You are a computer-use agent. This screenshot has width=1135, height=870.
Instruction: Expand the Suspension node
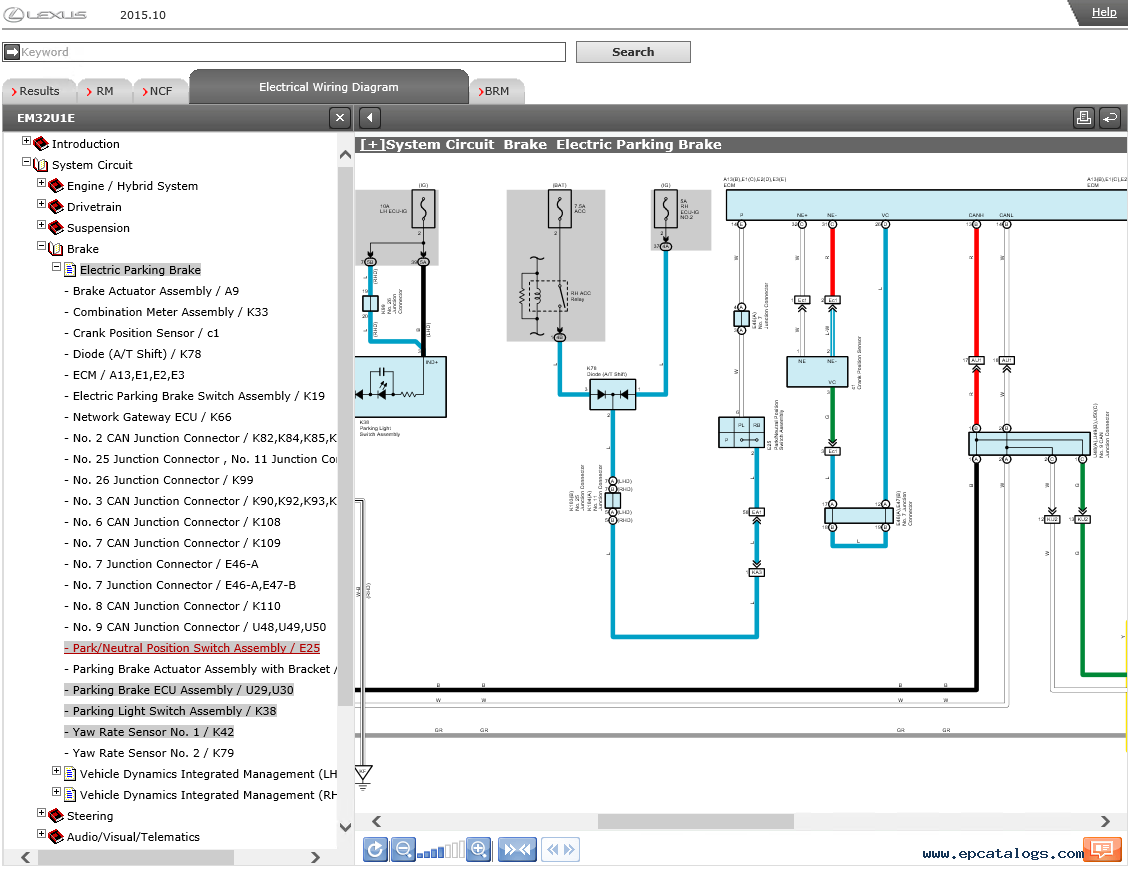pyautogui.click(x=41, y=224)
